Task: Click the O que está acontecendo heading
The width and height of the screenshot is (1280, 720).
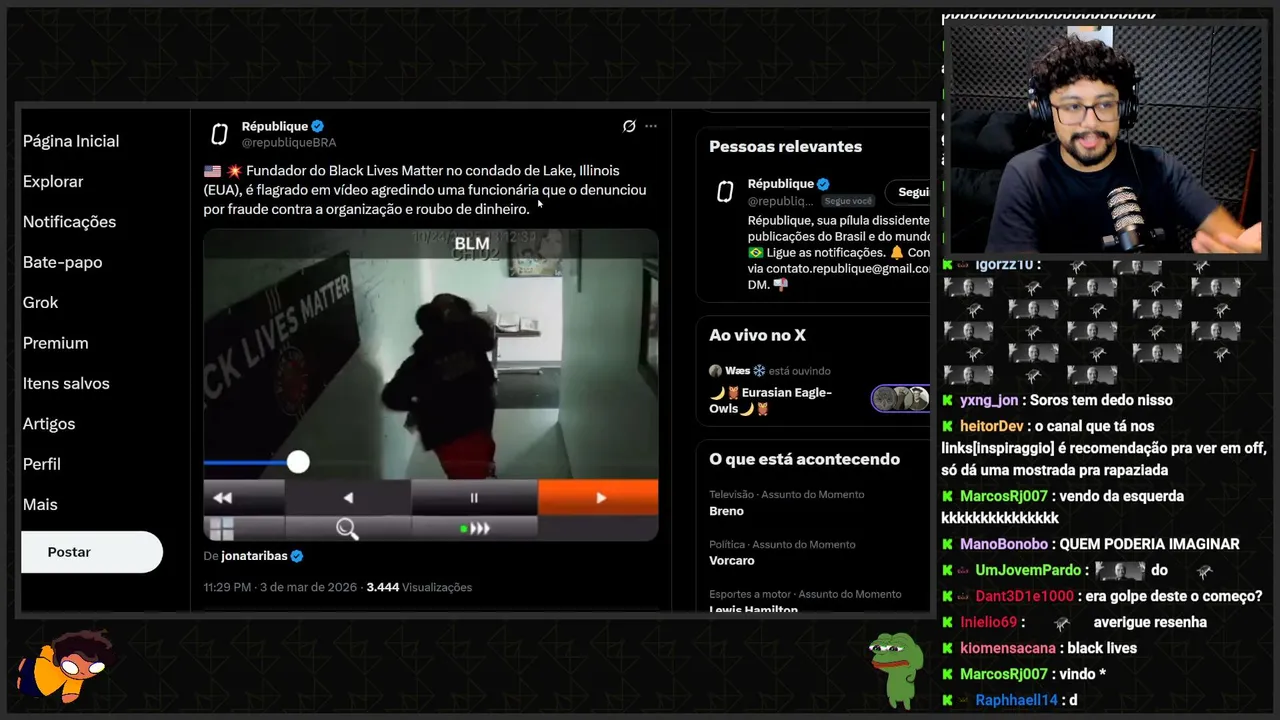Action: point(804,459)
